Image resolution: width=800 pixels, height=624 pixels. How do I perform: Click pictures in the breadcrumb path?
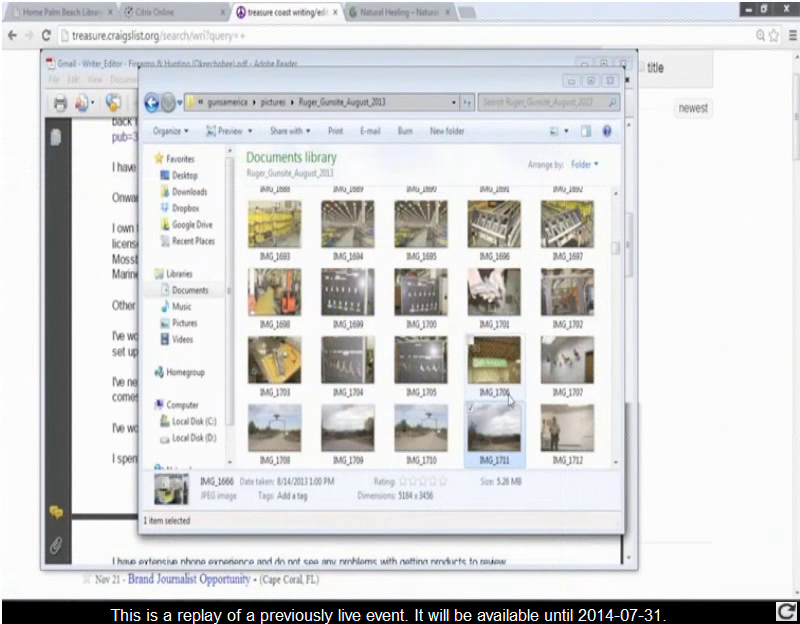click(x=273, y=102)
